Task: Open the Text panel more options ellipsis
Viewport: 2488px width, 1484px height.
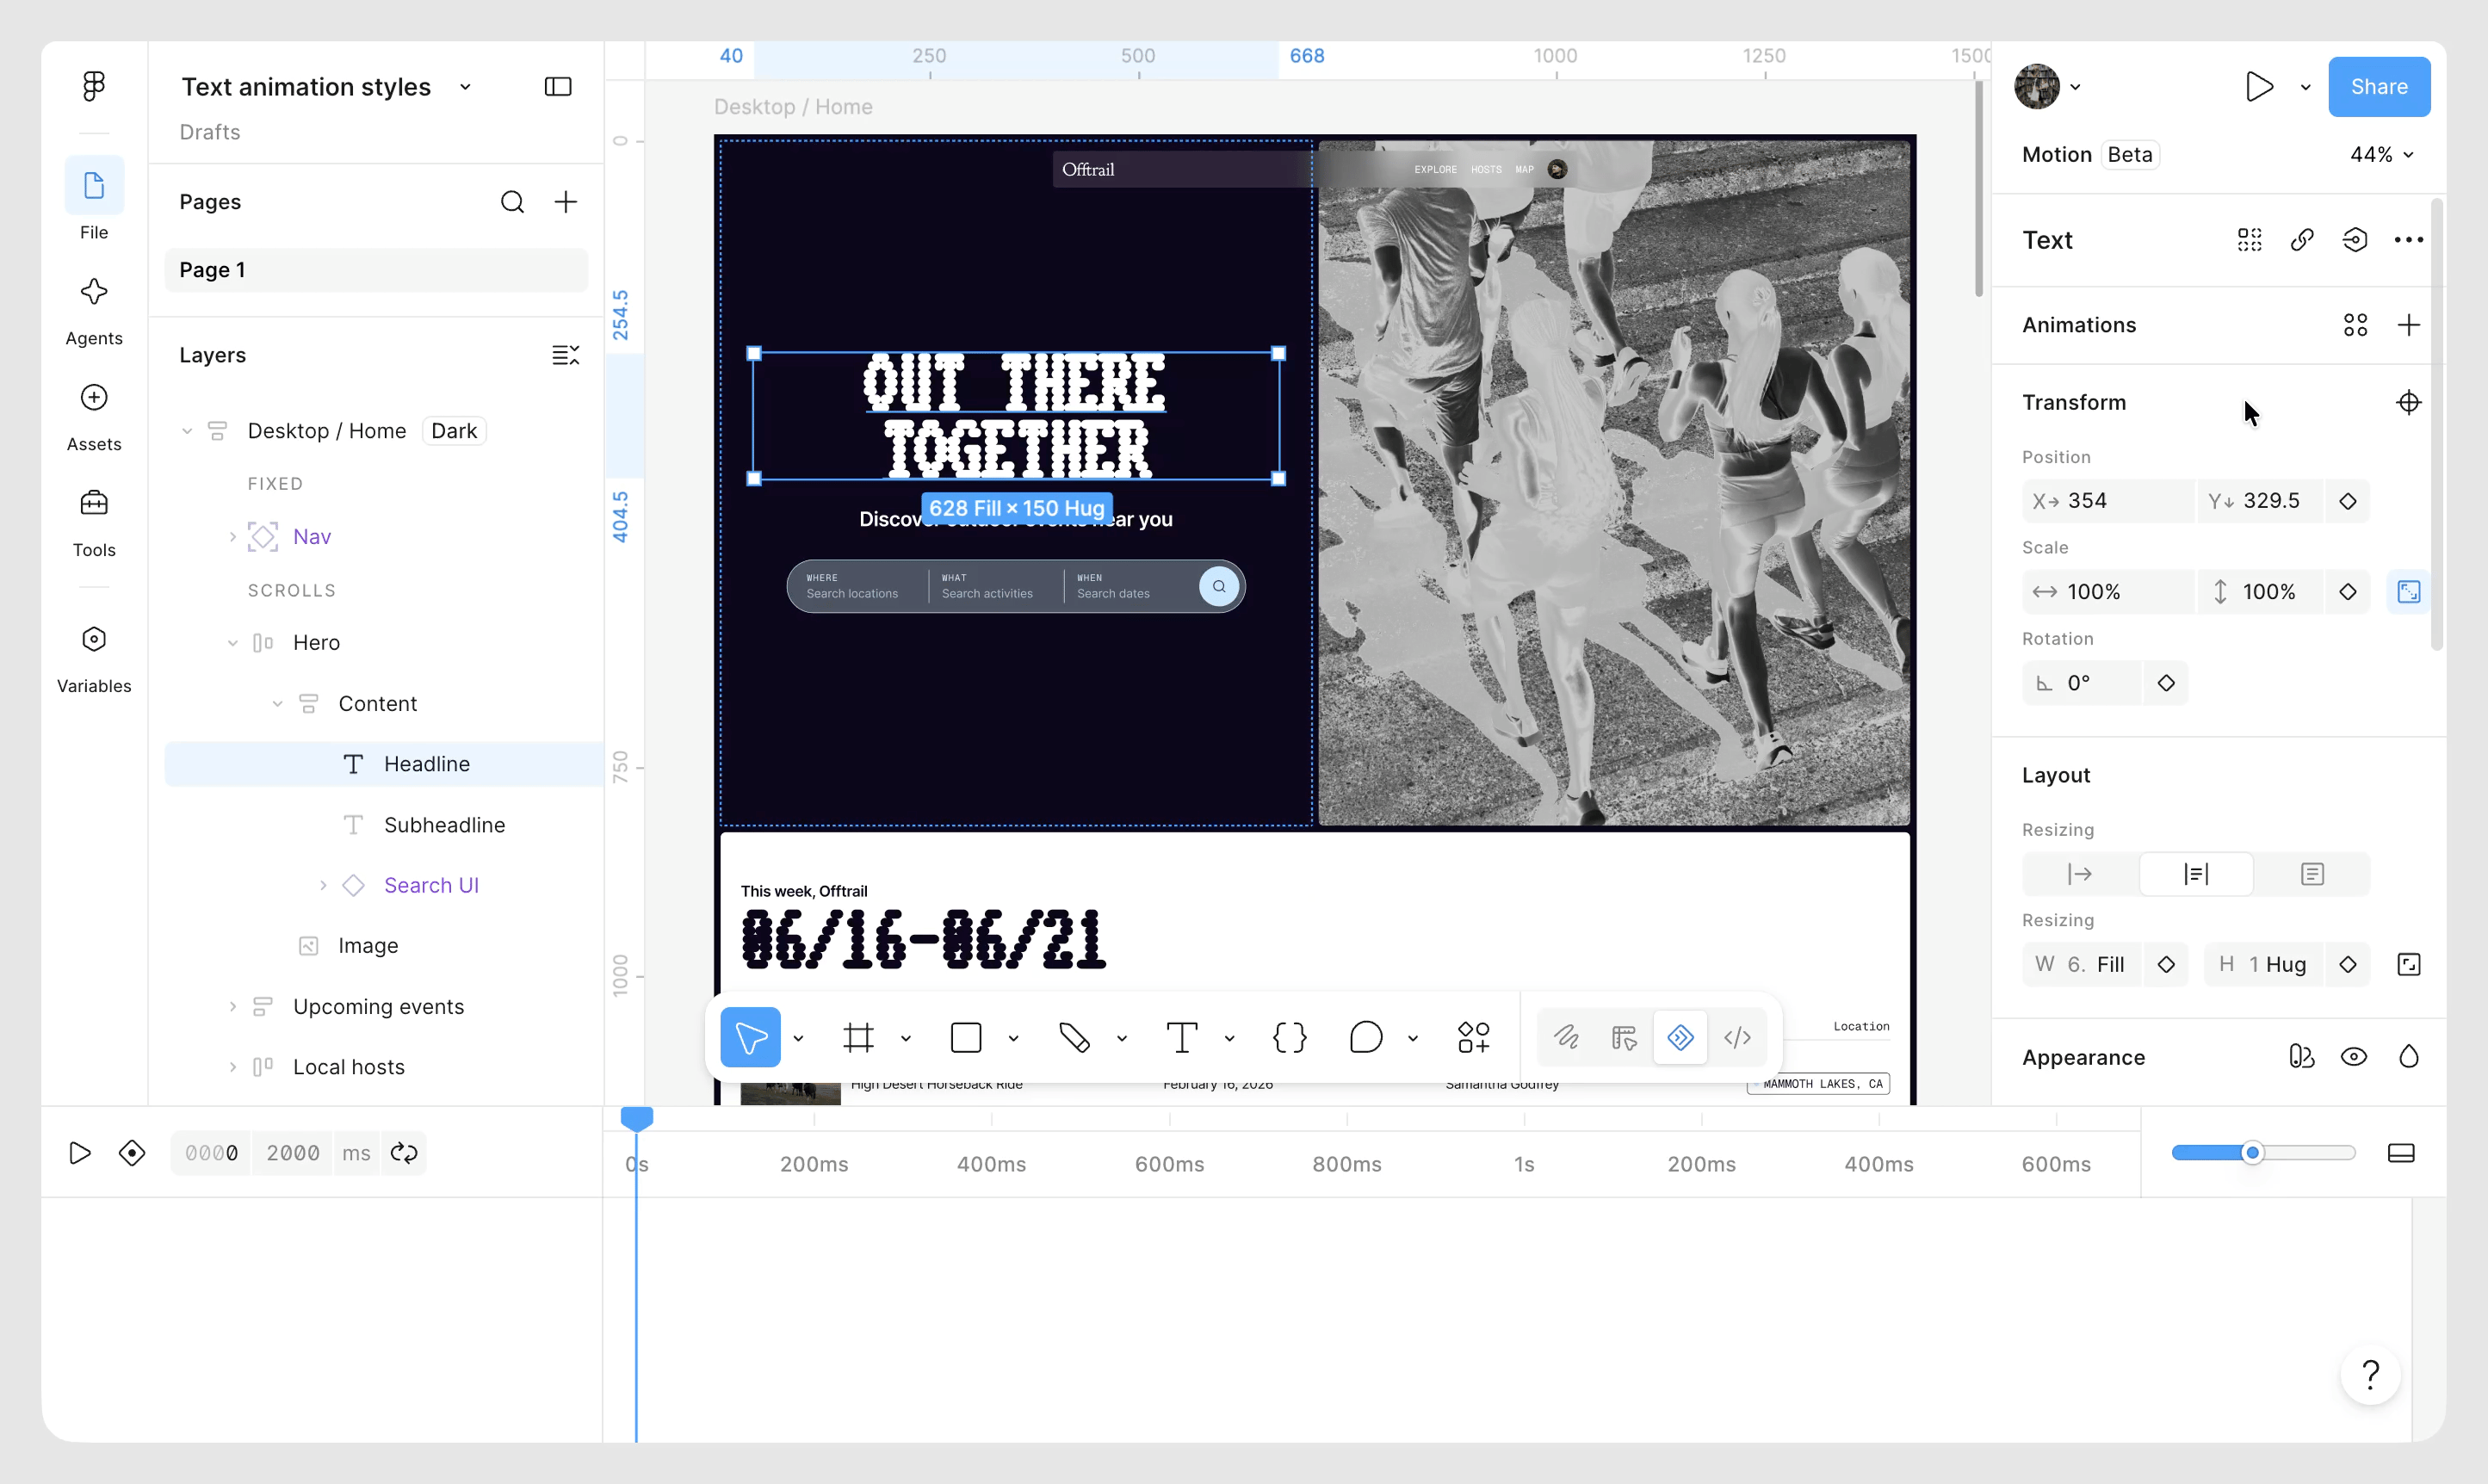Action: (2409, 240)
